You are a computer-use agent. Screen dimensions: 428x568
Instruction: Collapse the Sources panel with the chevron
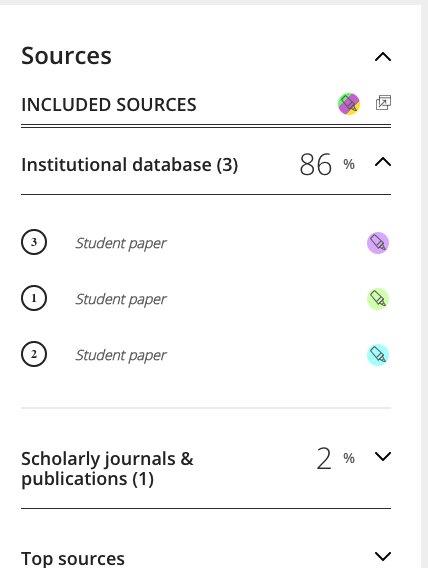tap(383, 57)
